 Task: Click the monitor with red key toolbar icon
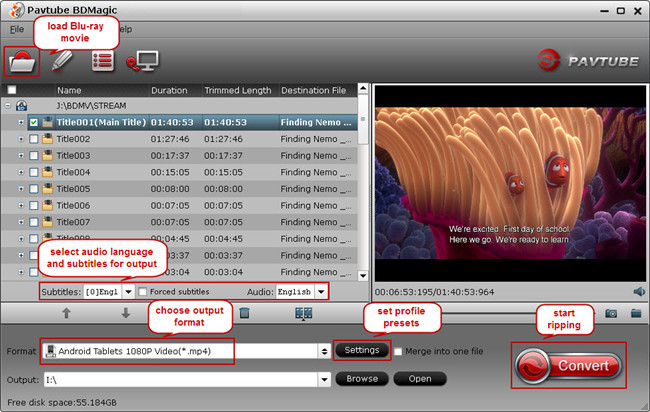(143, 61)
